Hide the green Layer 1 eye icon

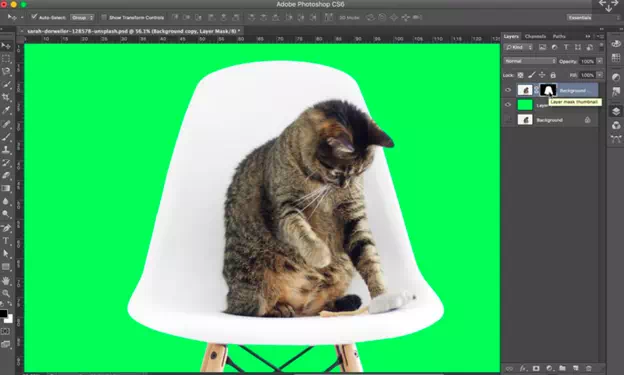[508, 105]
